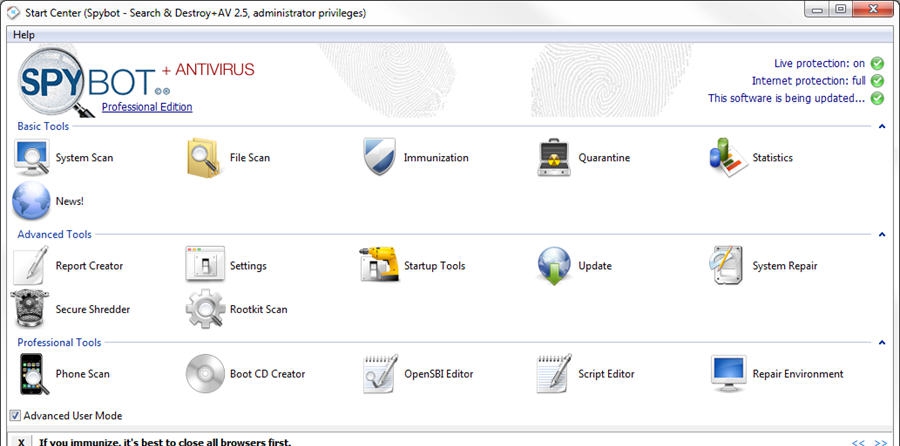The width and height of the screenshot is (900, 446).
Task: Open the Report Creator icon
Action: point(30,266)
